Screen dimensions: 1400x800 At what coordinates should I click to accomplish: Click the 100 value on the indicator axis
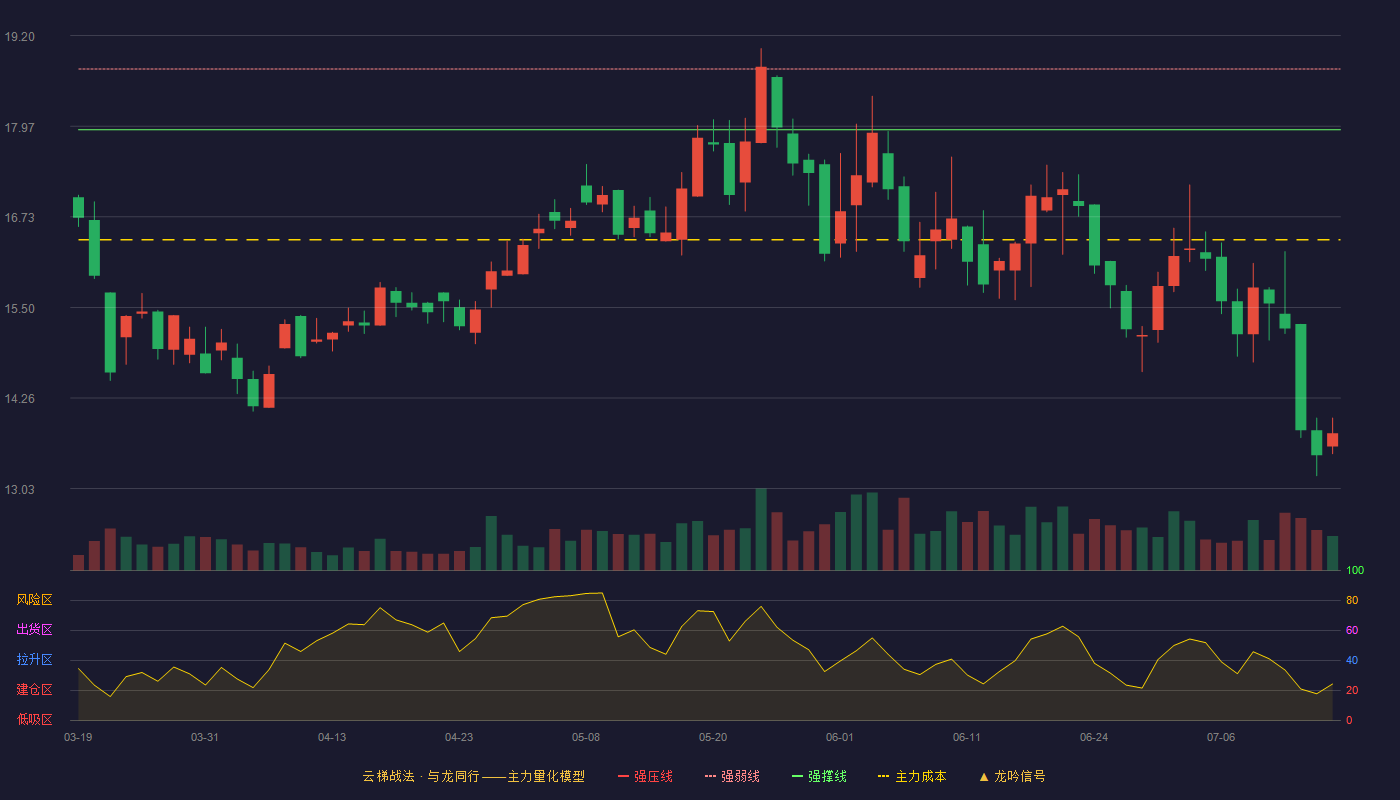pos(1355,571)
